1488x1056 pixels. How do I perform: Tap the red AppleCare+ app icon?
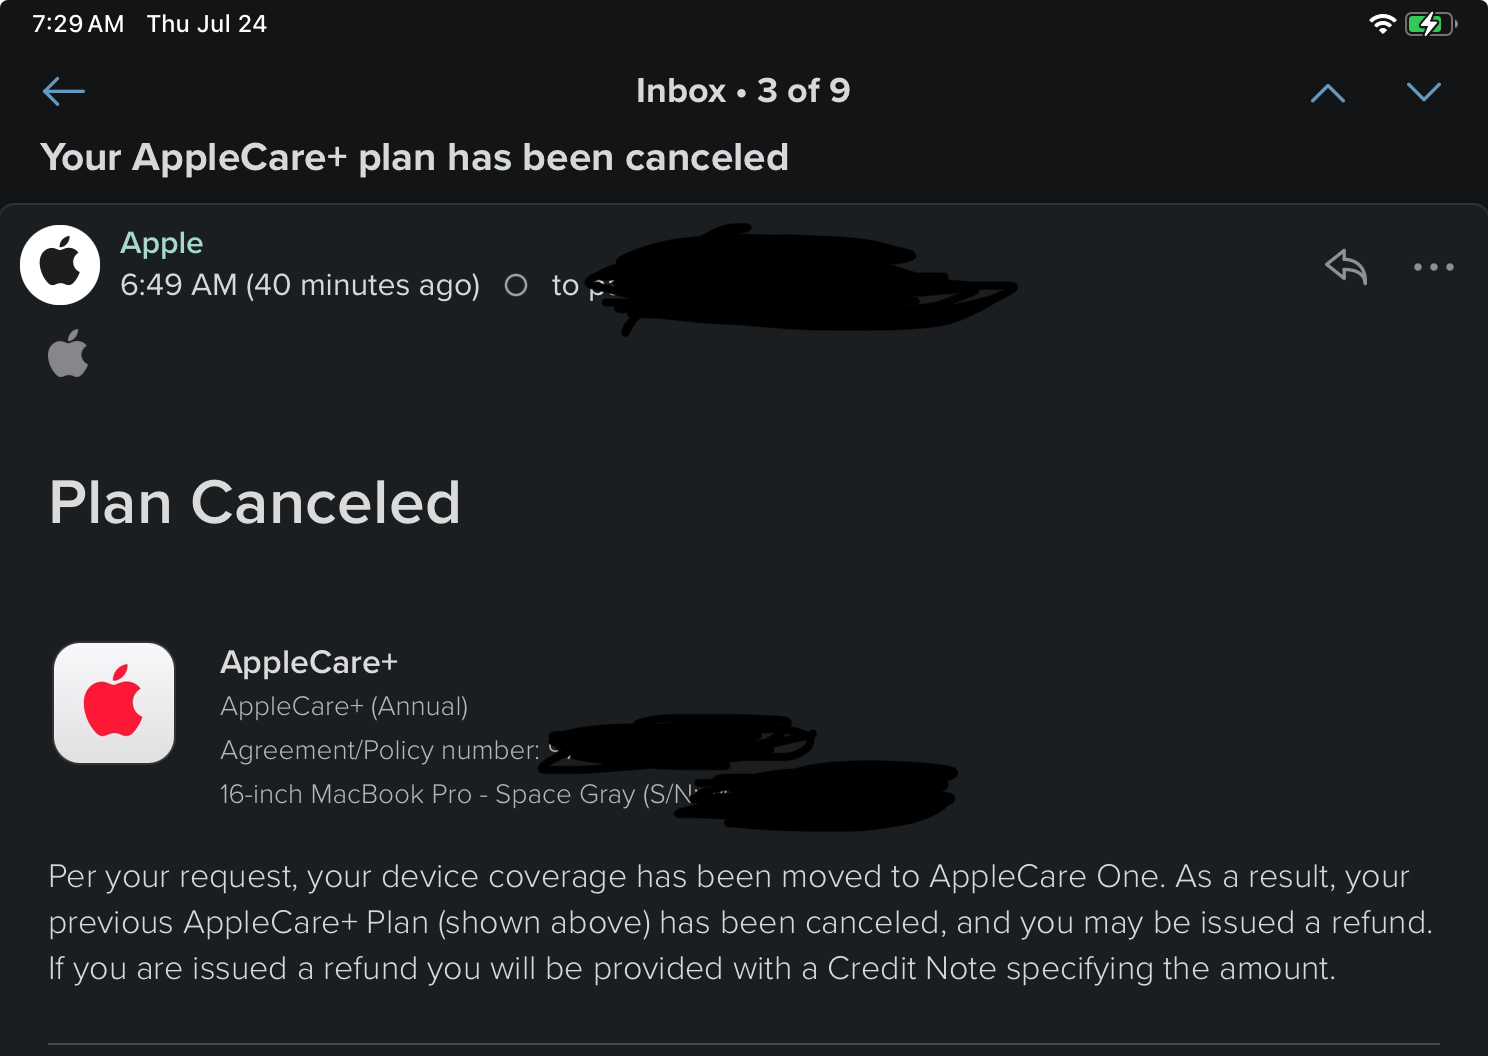[114, 703]
